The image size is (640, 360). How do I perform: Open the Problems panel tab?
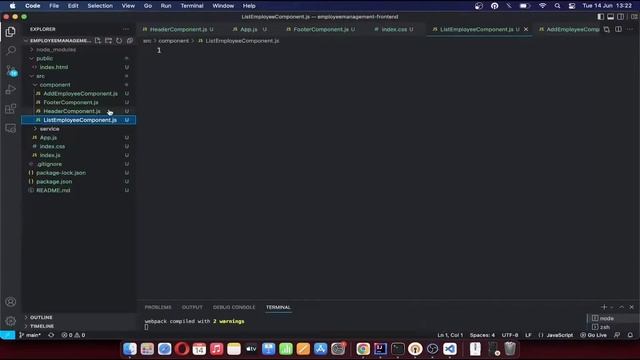pyautogui.click(x=158, y=307)
